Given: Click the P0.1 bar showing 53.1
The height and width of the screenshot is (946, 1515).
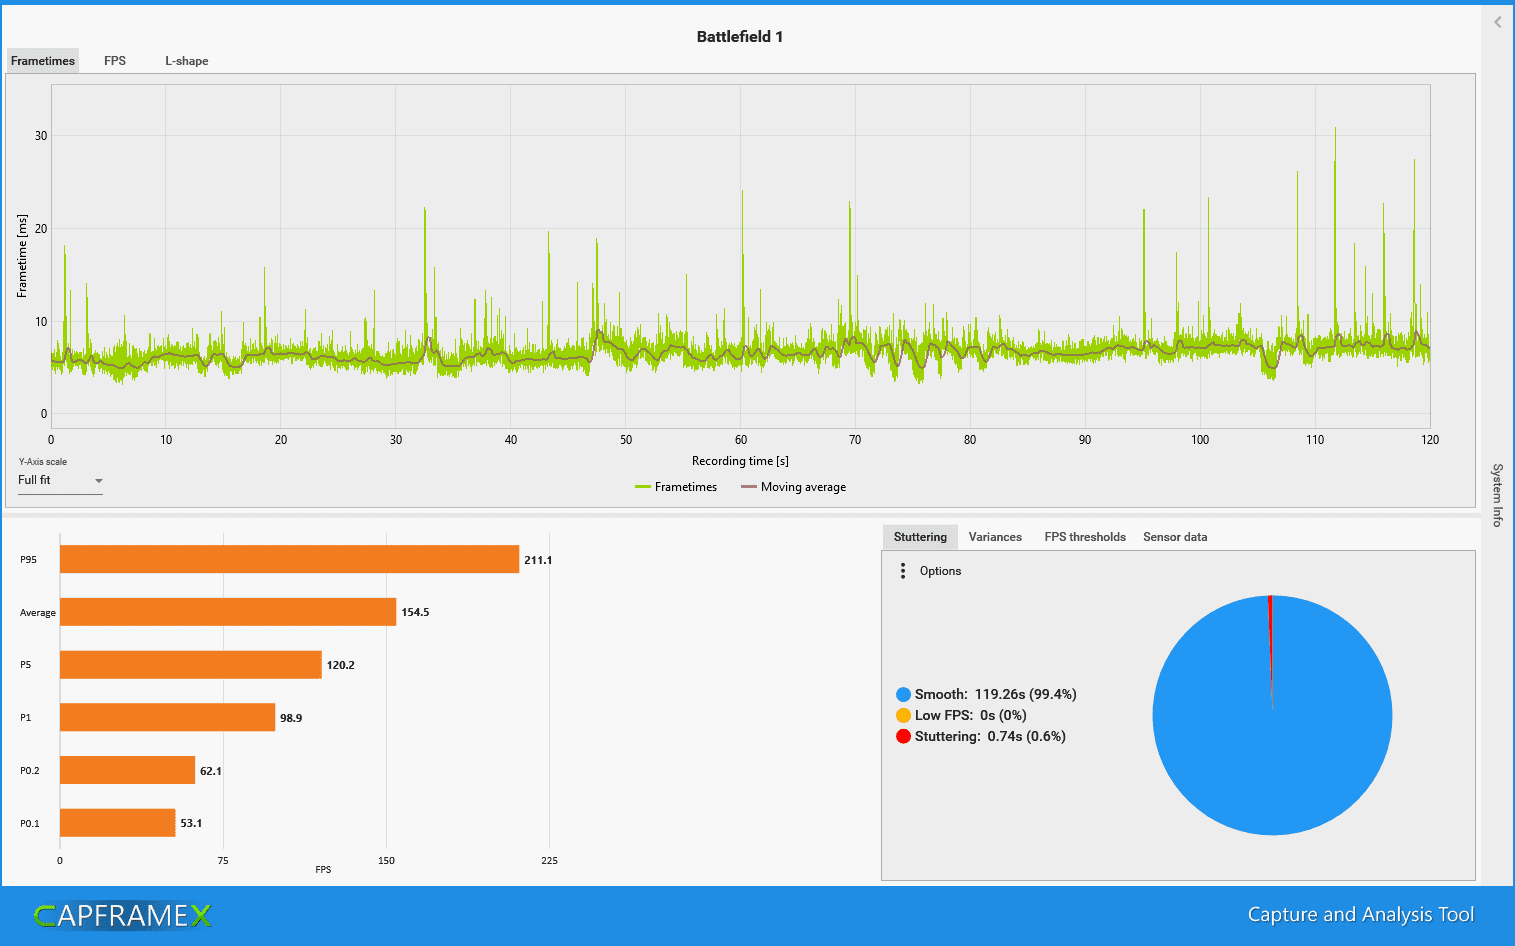Looking at the screenshot, I should 118,823.
